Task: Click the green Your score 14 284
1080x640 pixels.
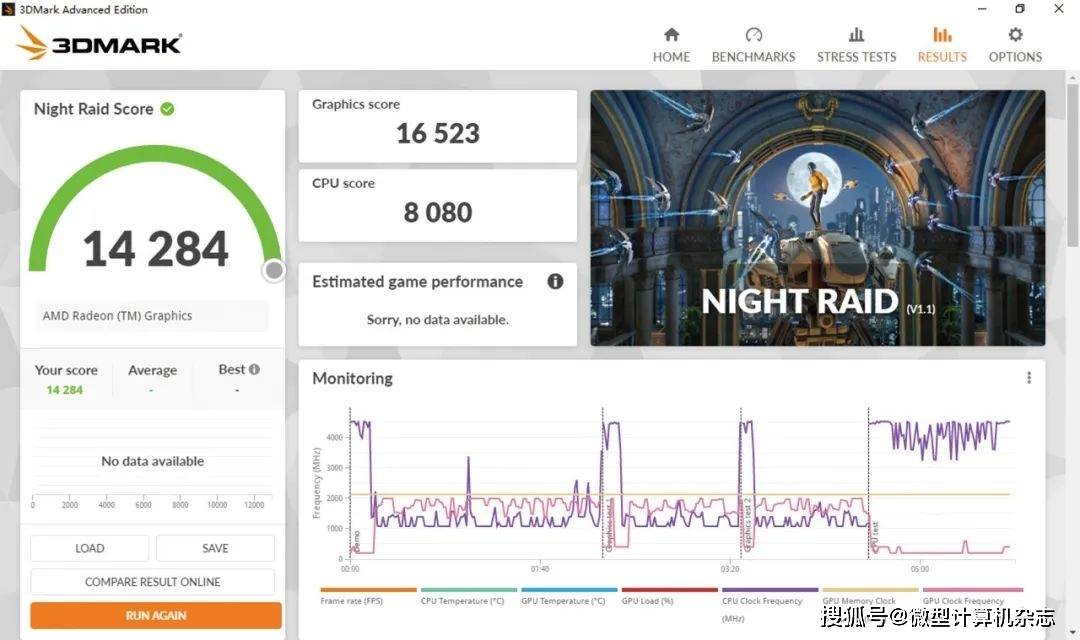Action: [x=65, y=390]
